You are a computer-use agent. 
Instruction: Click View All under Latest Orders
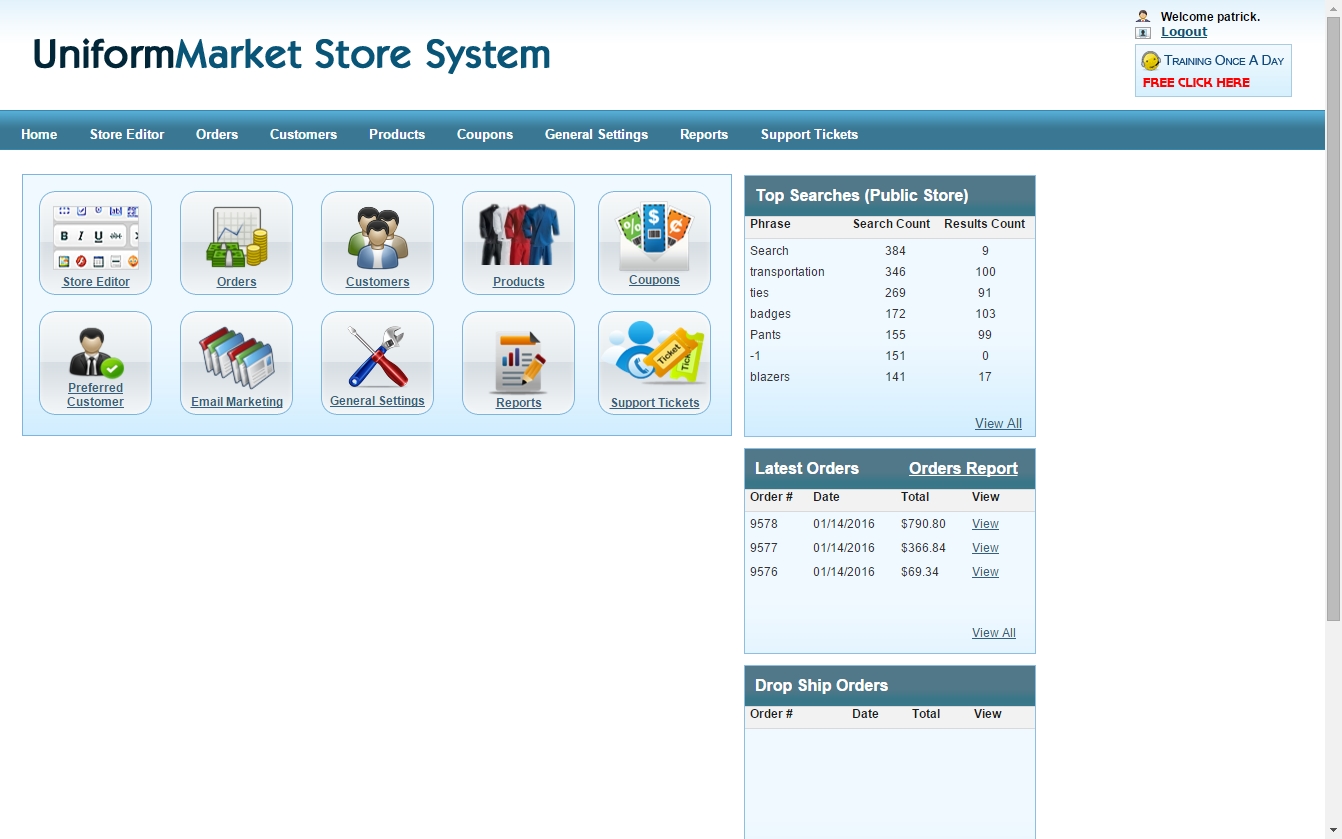click(994, 633)
